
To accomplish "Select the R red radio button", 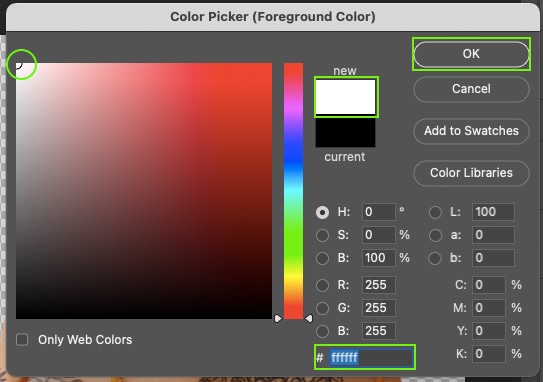I will pyautogui.click(x=322, y=285).
